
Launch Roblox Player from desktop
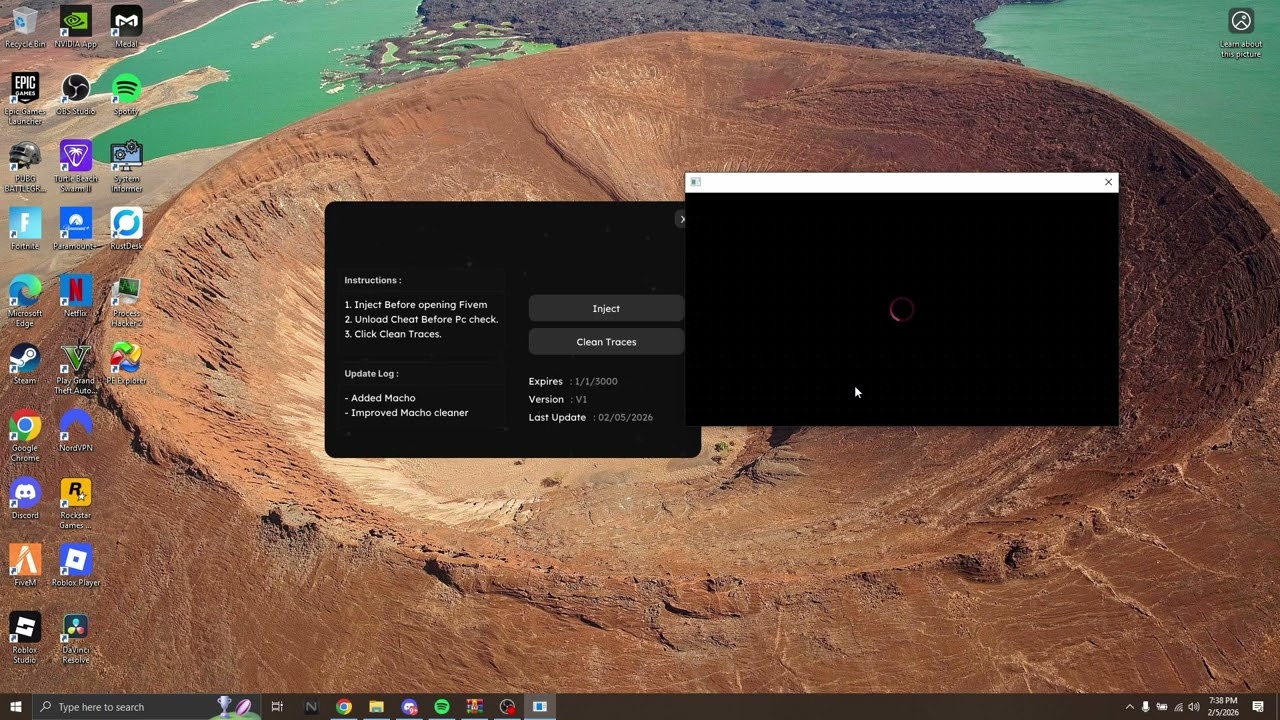point(75,565)
